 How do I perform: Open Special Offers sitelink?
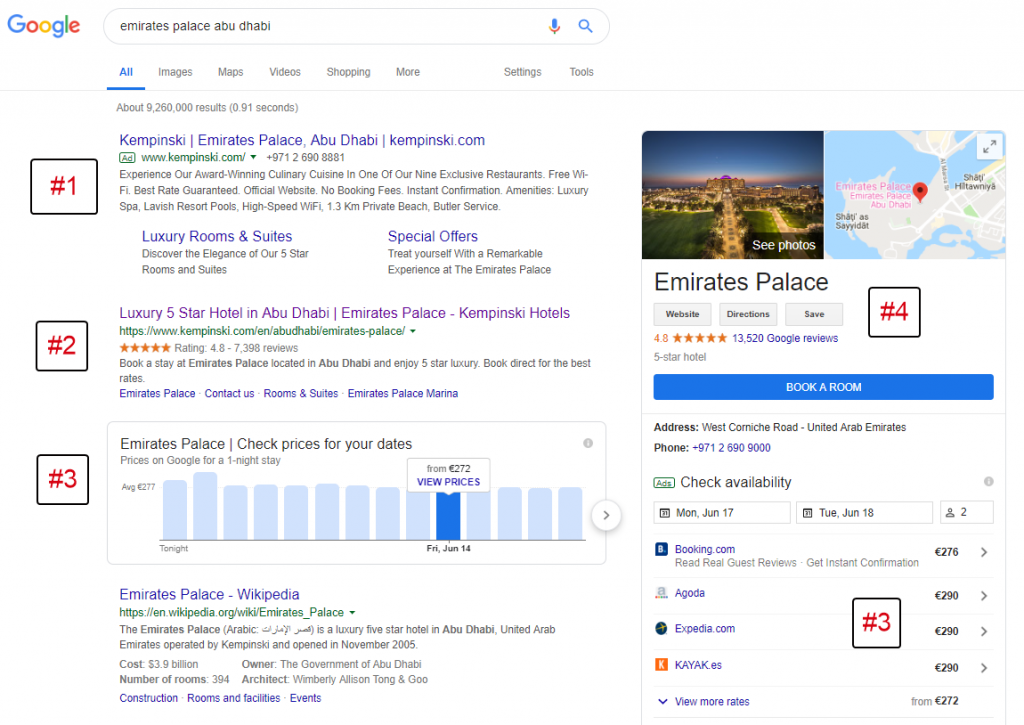pos(433,236)
